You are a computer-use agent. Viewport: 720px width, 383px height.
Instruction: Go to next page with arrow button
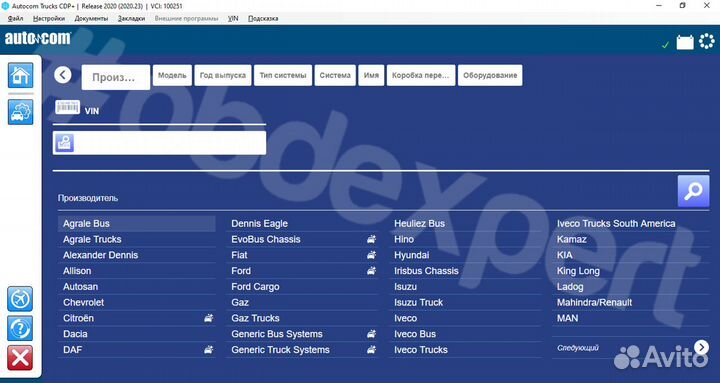point(701,347)
